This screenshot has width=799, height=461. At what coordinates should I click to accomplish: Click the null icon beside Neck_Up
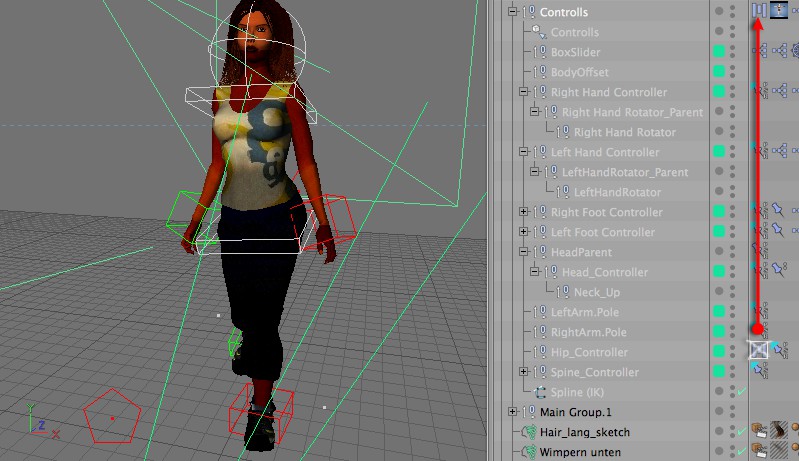pos(564,292)
